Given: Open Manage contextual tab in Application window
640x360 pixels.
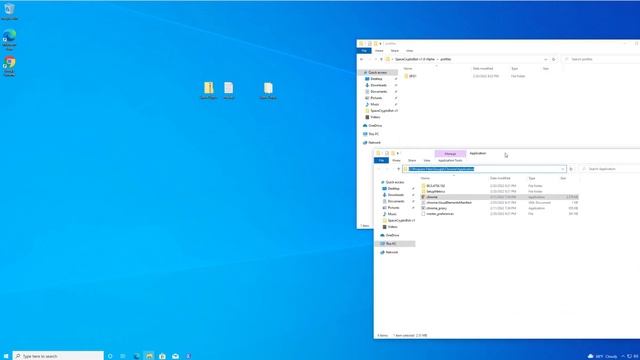Looking at the screenshot, I should pos(450,153).
